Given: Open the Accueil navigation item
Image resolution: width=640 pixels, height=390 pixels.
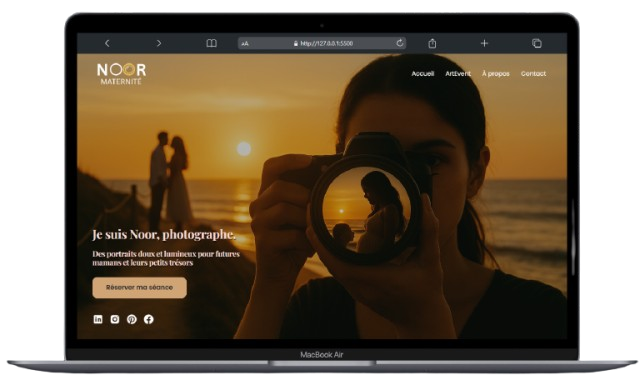Looking at the screenshot, I should 422,74.
